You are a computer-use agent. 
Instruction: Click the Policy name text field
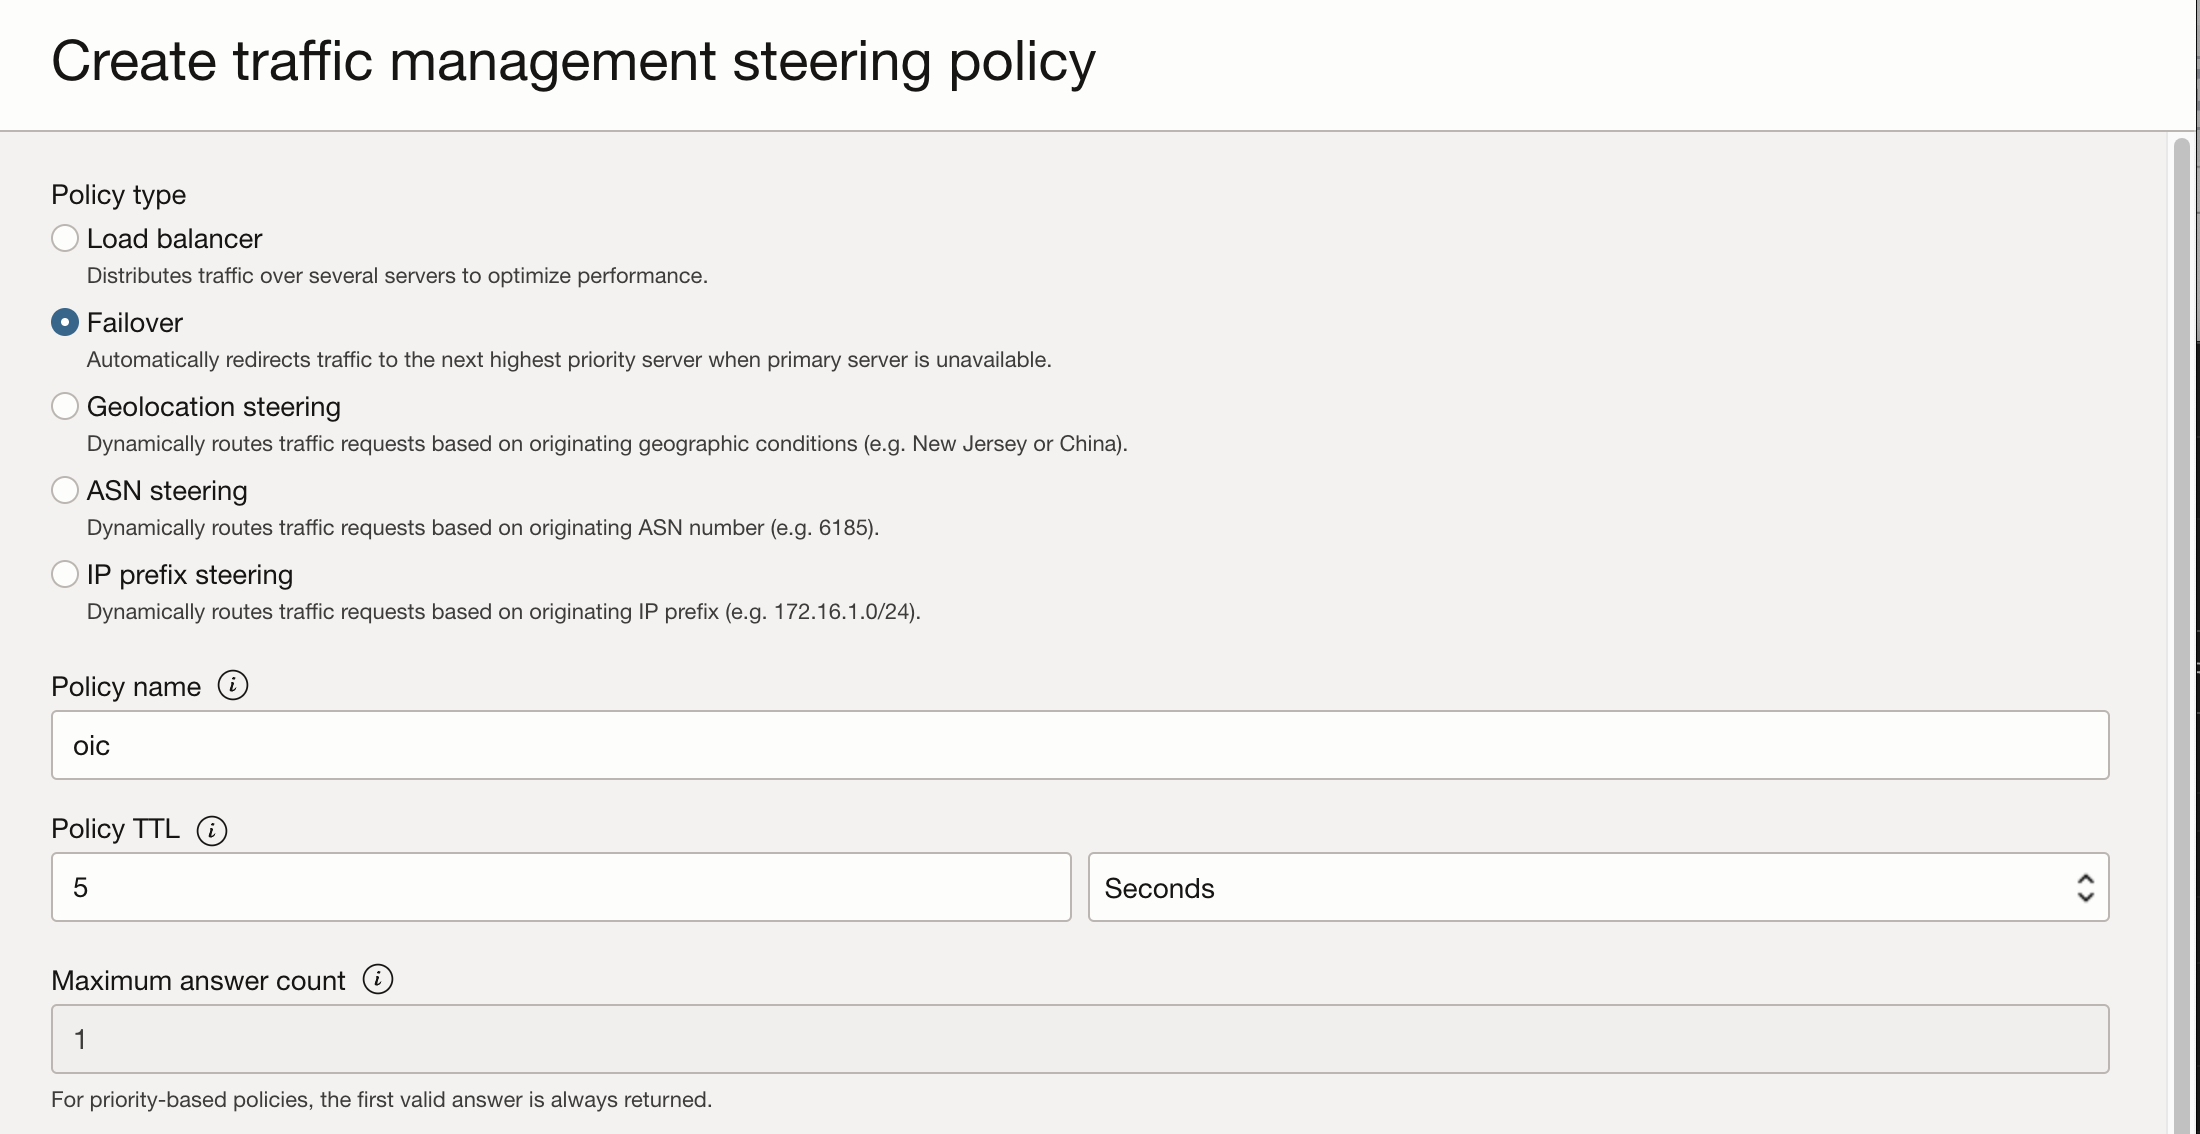click(1080, 746)
